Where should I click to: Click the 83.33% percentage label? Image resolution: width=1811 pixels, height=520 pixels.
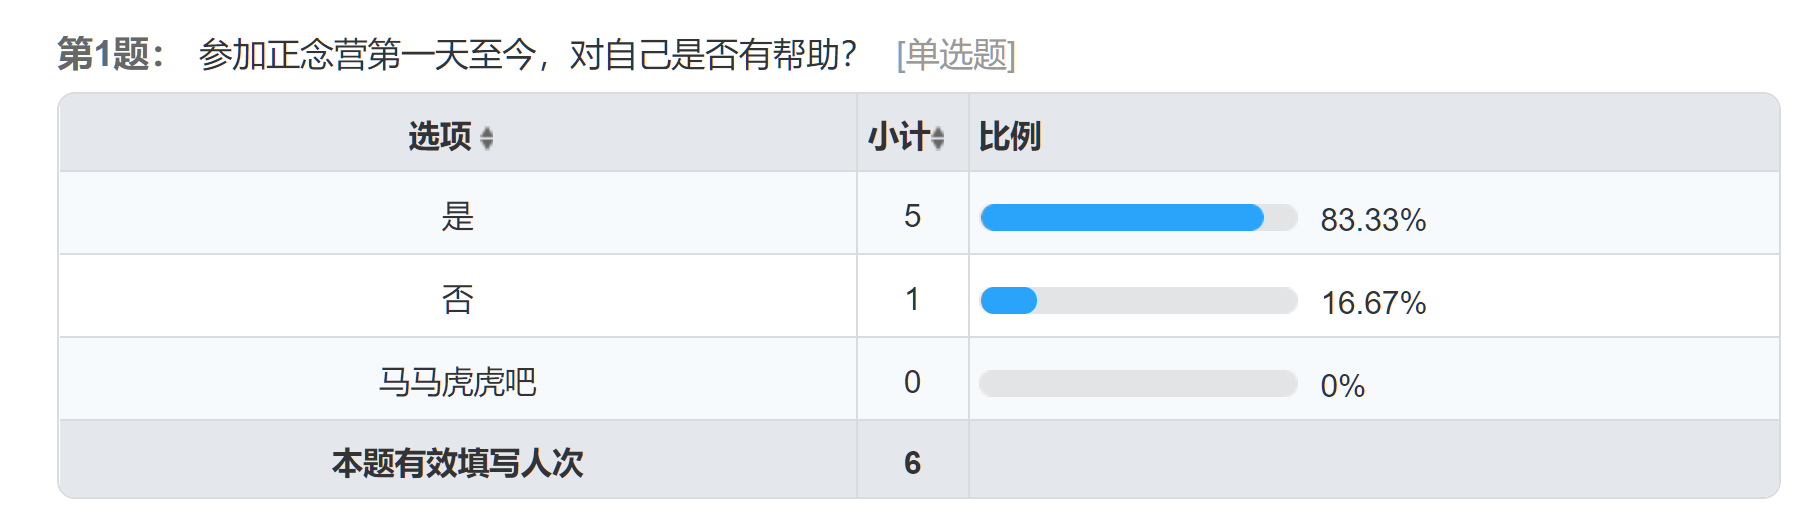tap(1373, 220)
